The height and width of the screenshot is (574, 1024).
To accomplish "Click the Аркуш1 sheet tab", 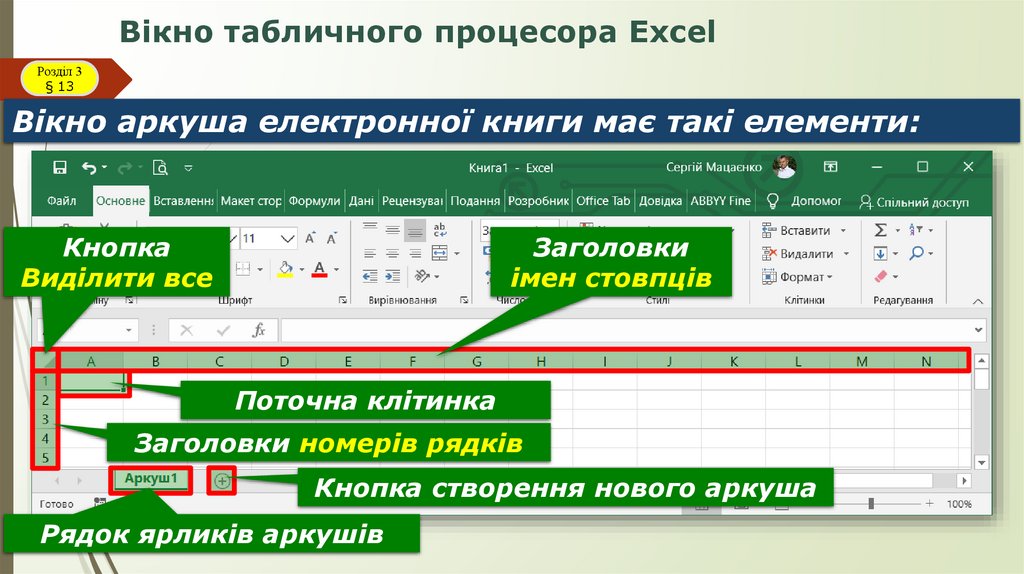I will [x=151, y=479].
